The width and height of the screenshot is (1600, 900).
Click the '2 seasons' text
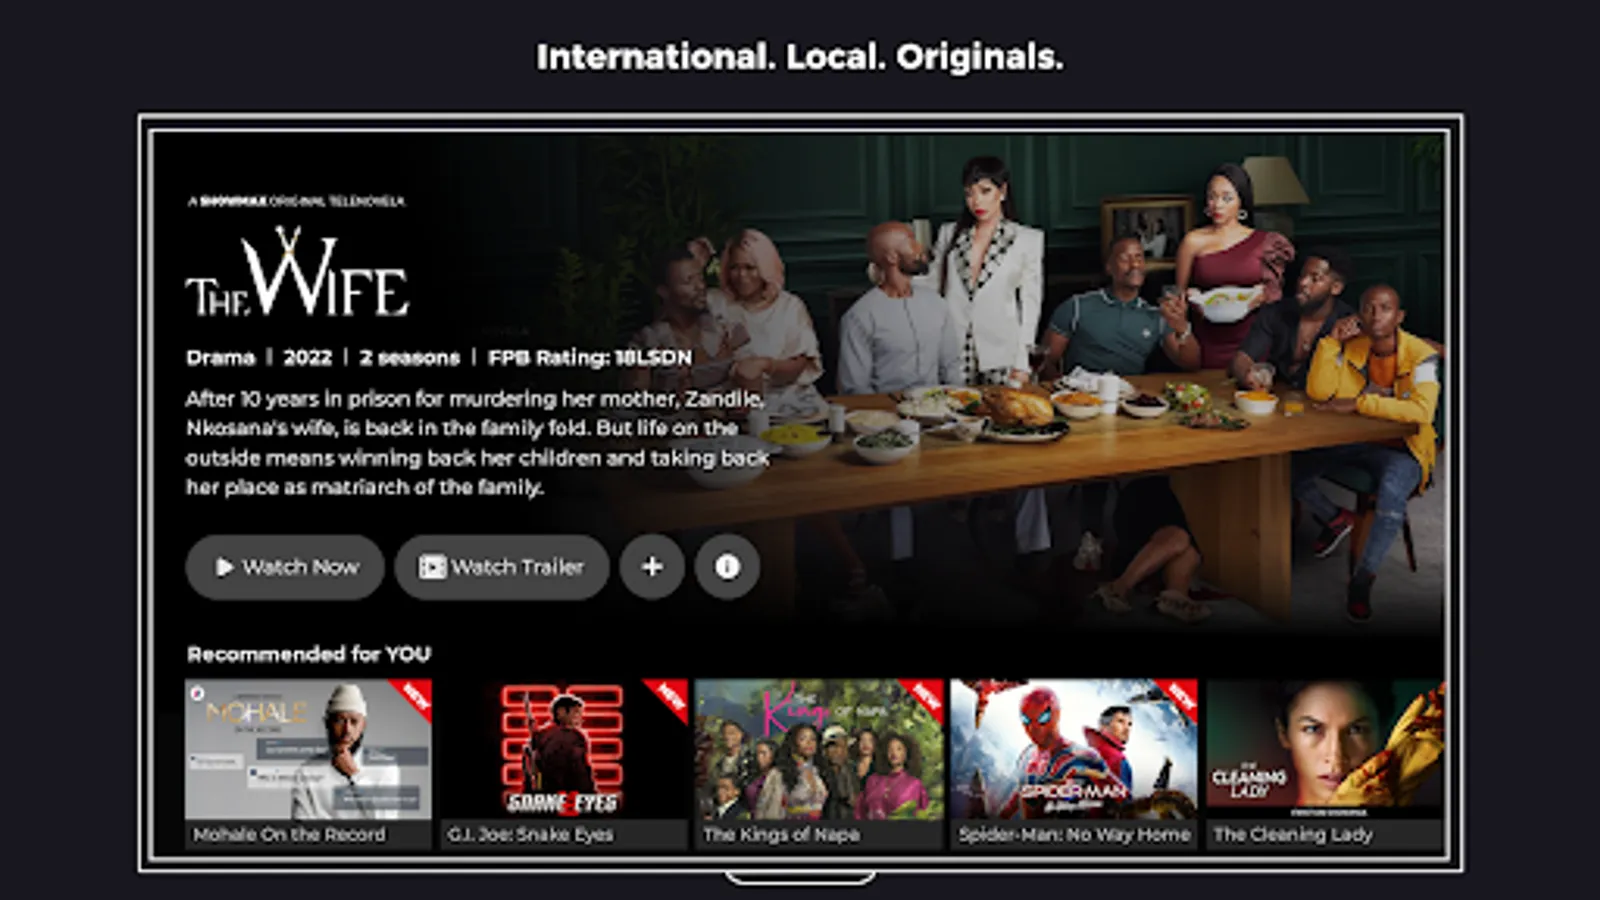coord(410,357)
